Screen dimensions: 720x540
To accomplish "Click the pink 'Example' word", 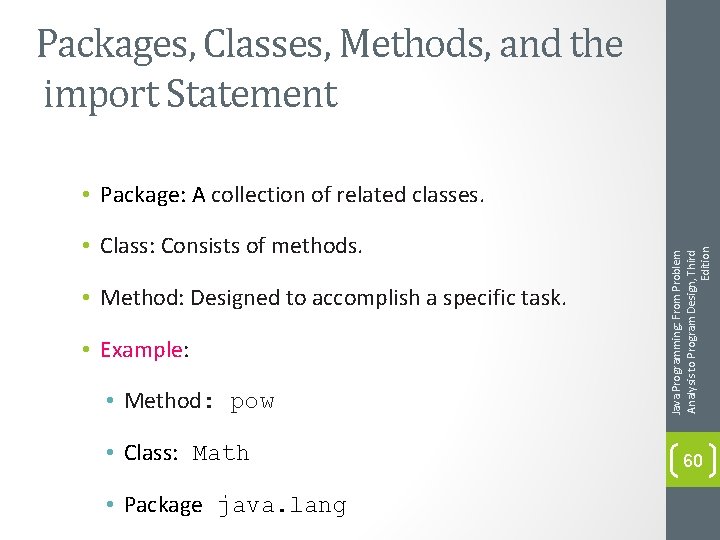I will (x=141, y=350).
